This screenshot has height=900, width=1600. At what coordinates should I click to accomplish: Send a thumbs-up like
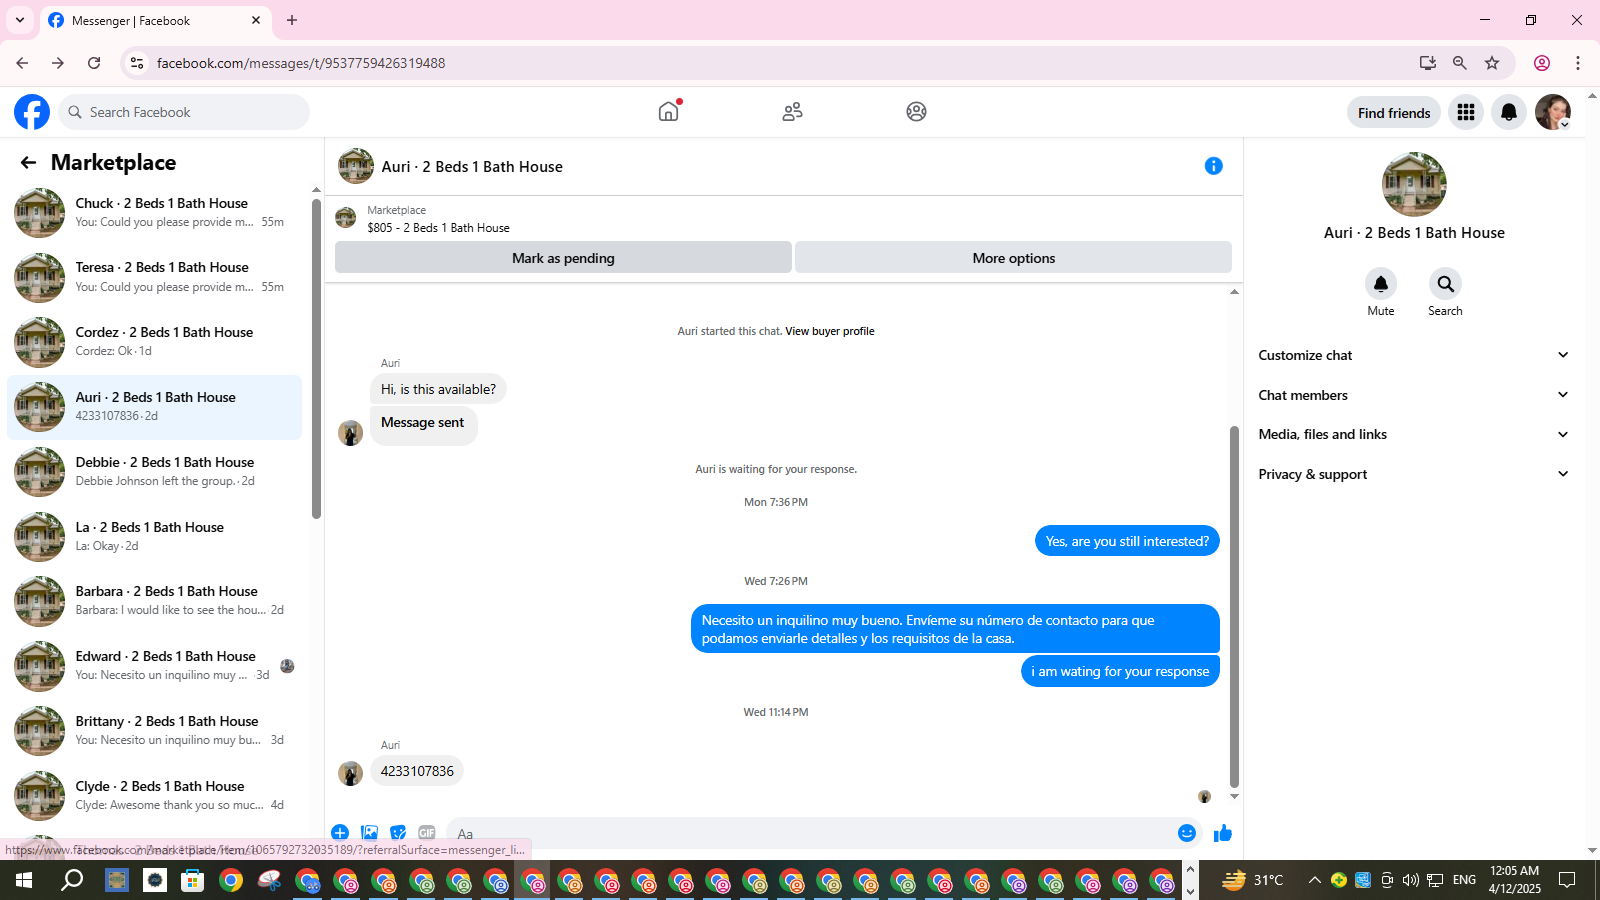(1222, 833)
